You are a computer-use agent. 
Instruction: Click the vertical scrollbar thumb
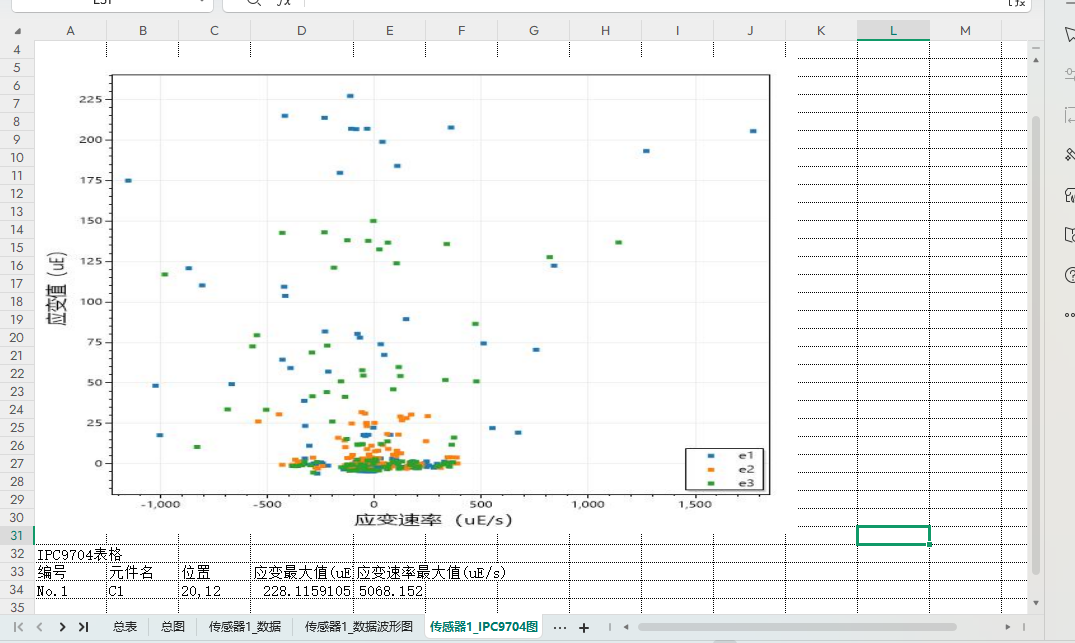[1036, 340]
